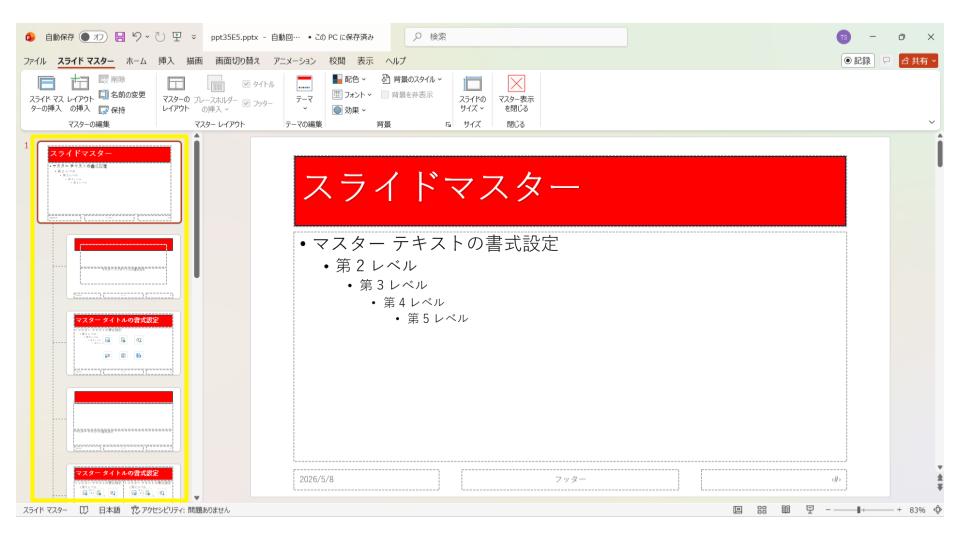Open the ファイル tab
The height and width of the screenshot is (540, 960).
35,61
